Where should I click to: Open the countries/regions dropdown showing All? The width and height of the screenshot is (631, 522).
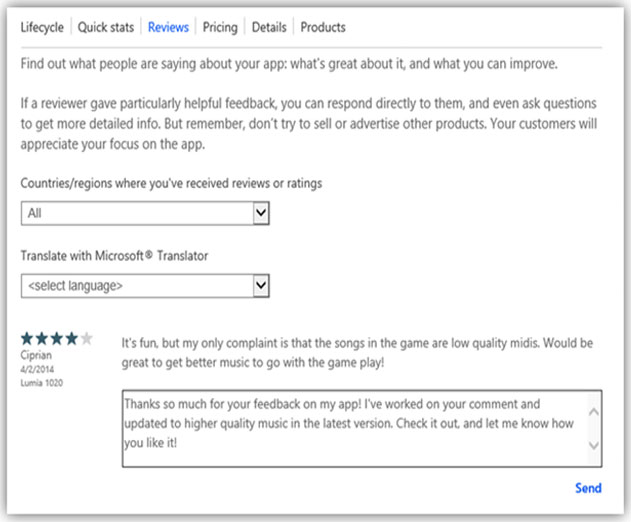coord(145,213)
